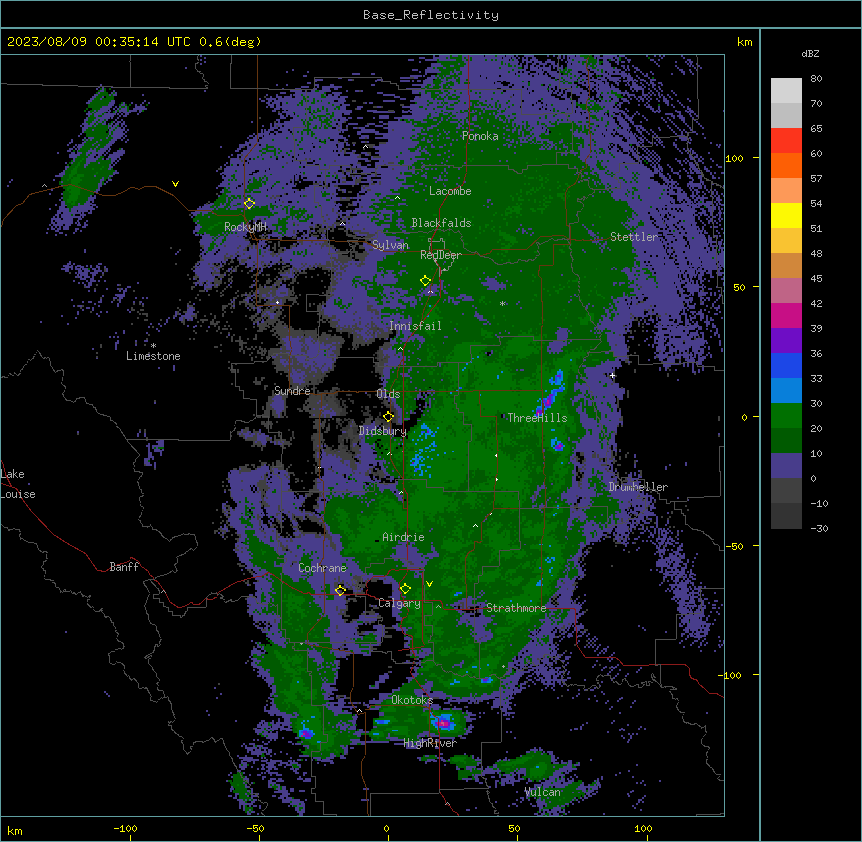Click the 100 km mark on right axis
The image size is (862, 842).
(735, 158)
